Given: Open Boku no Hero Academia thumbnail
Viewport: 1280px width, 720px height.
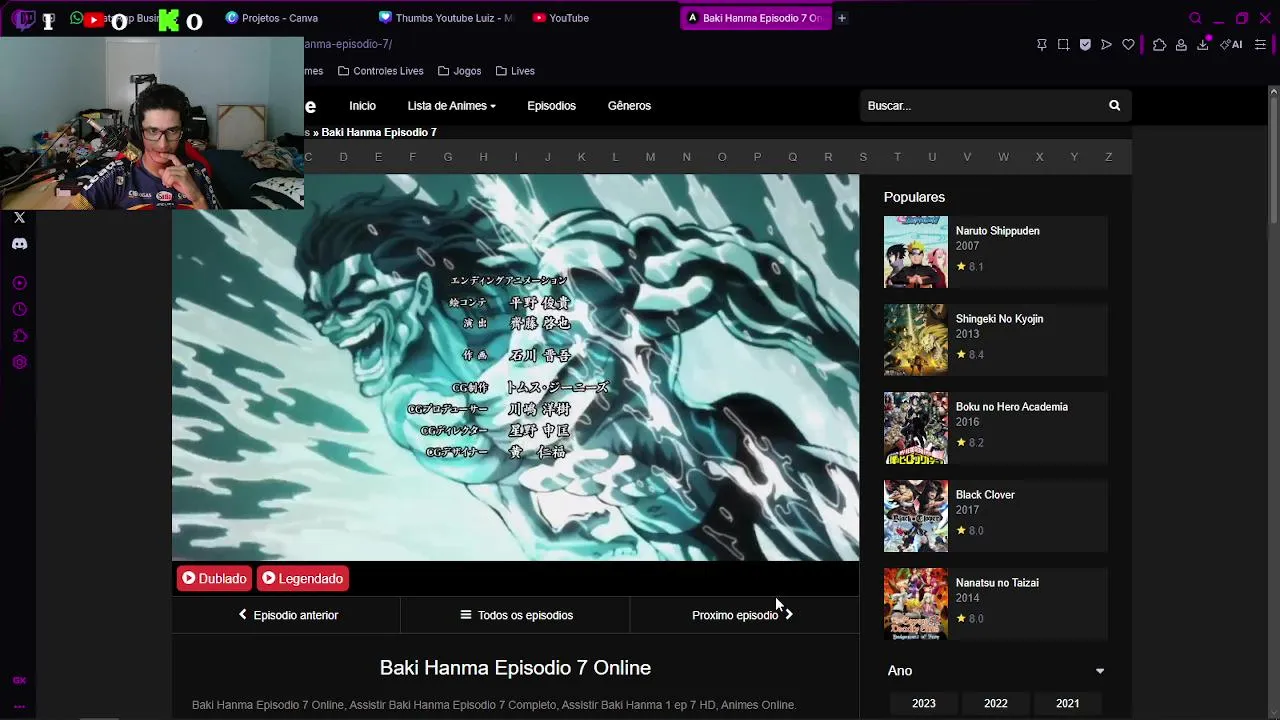Looking at the screenshot, I should tap(915, 428).
